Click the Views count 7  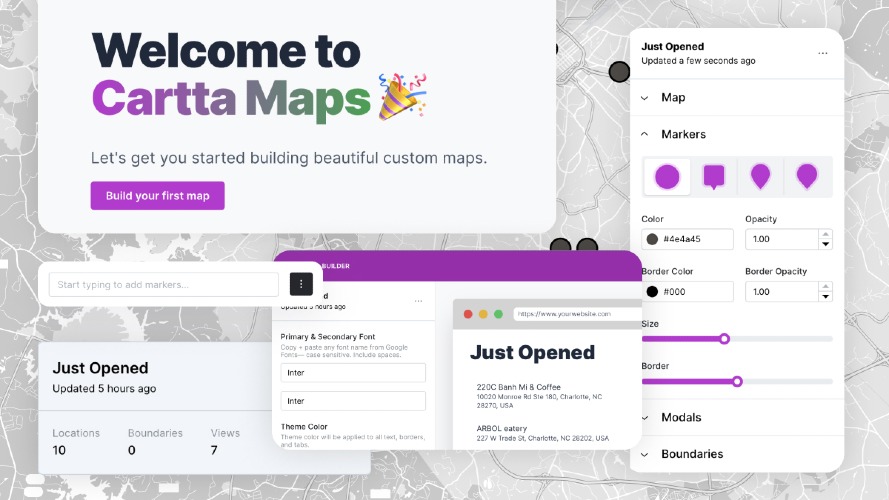point(214,450)
